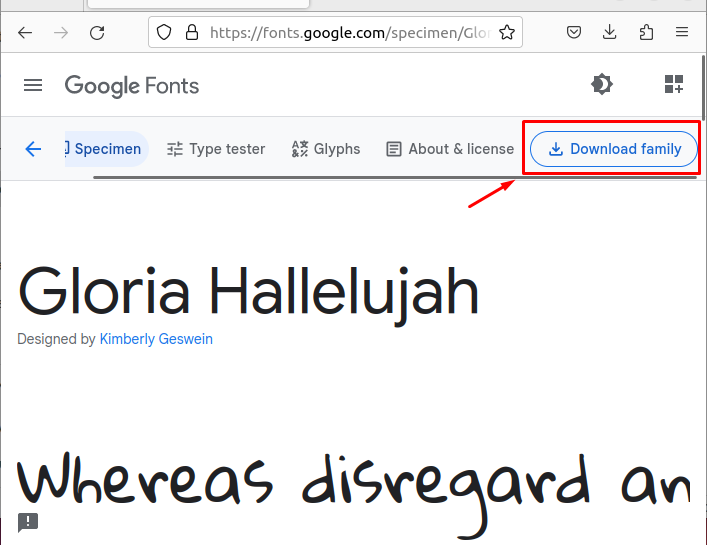Open the About & license tab
The width and height of the screenshot is (707, 545).
click(450, 149)
